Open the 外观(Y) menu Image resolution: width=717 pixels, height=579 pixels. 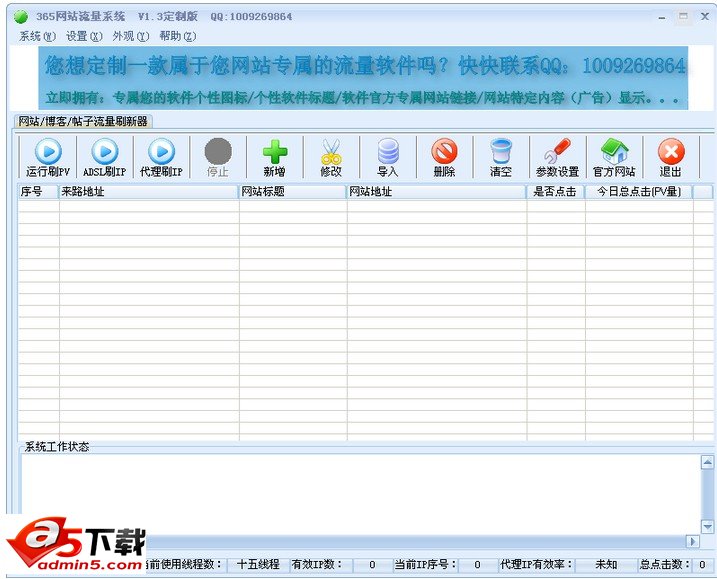pyautogui.click(x=131, y=36)
